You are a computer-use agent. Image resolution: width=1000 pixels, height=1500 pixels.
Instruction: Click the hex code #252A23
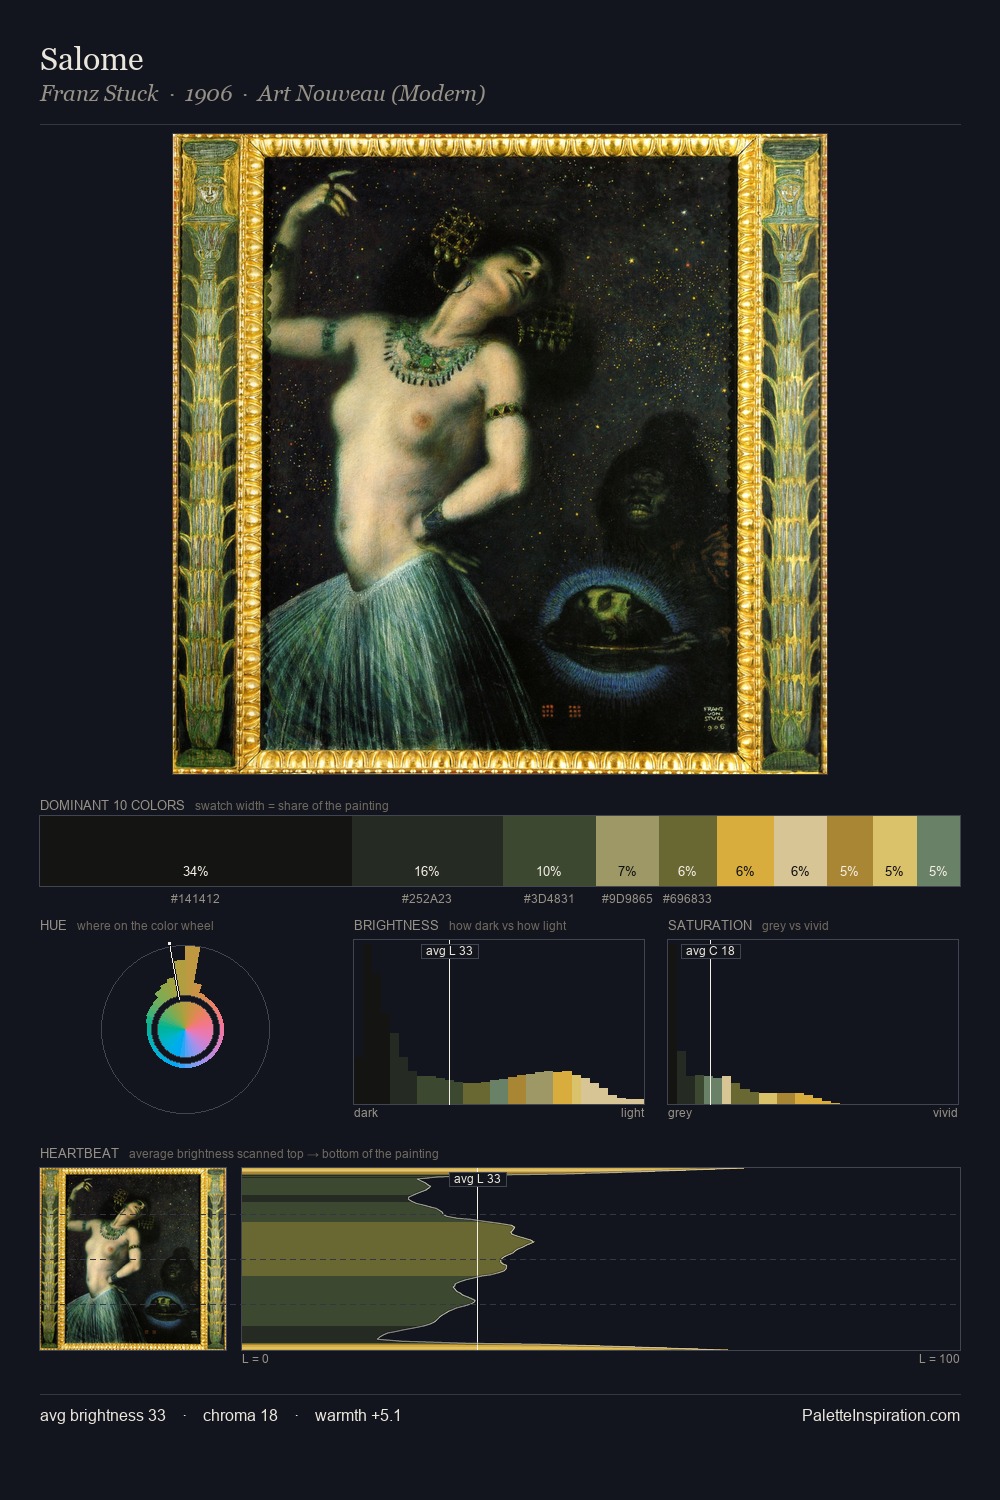tap(427, 899)
